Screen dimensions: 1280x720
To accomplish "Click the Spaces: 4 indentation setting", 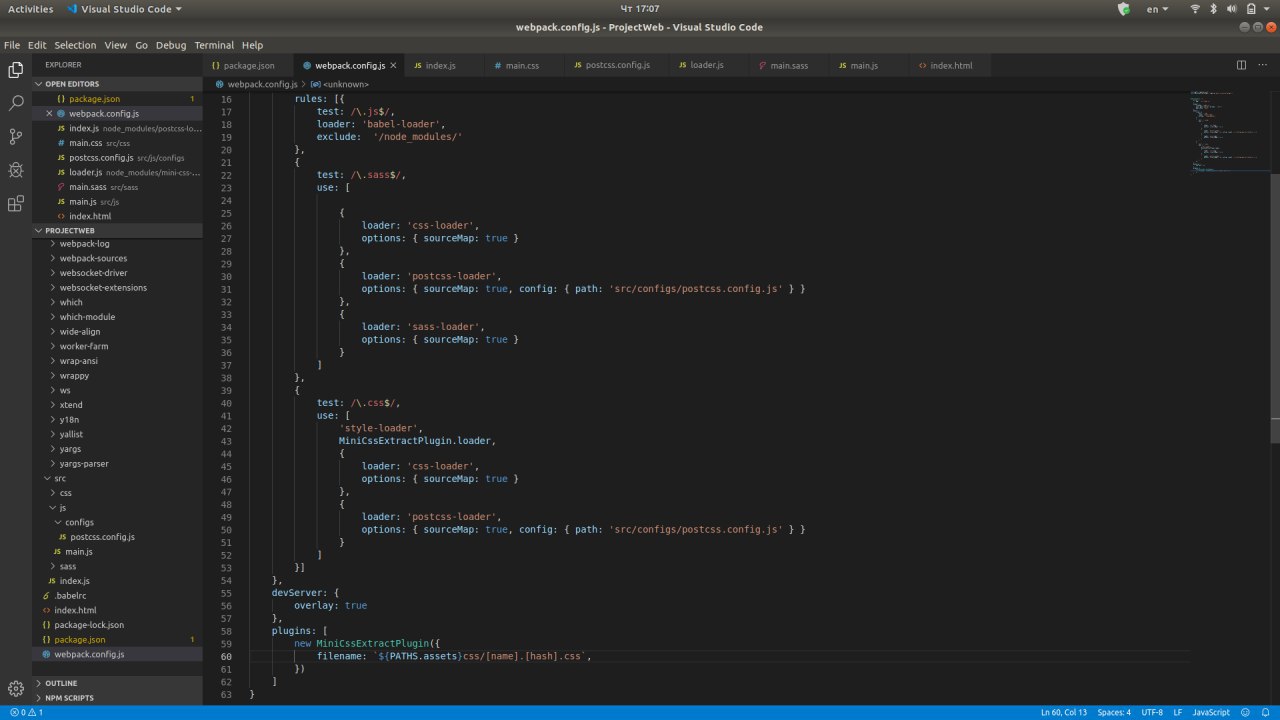I will [x=1113, y=712].
